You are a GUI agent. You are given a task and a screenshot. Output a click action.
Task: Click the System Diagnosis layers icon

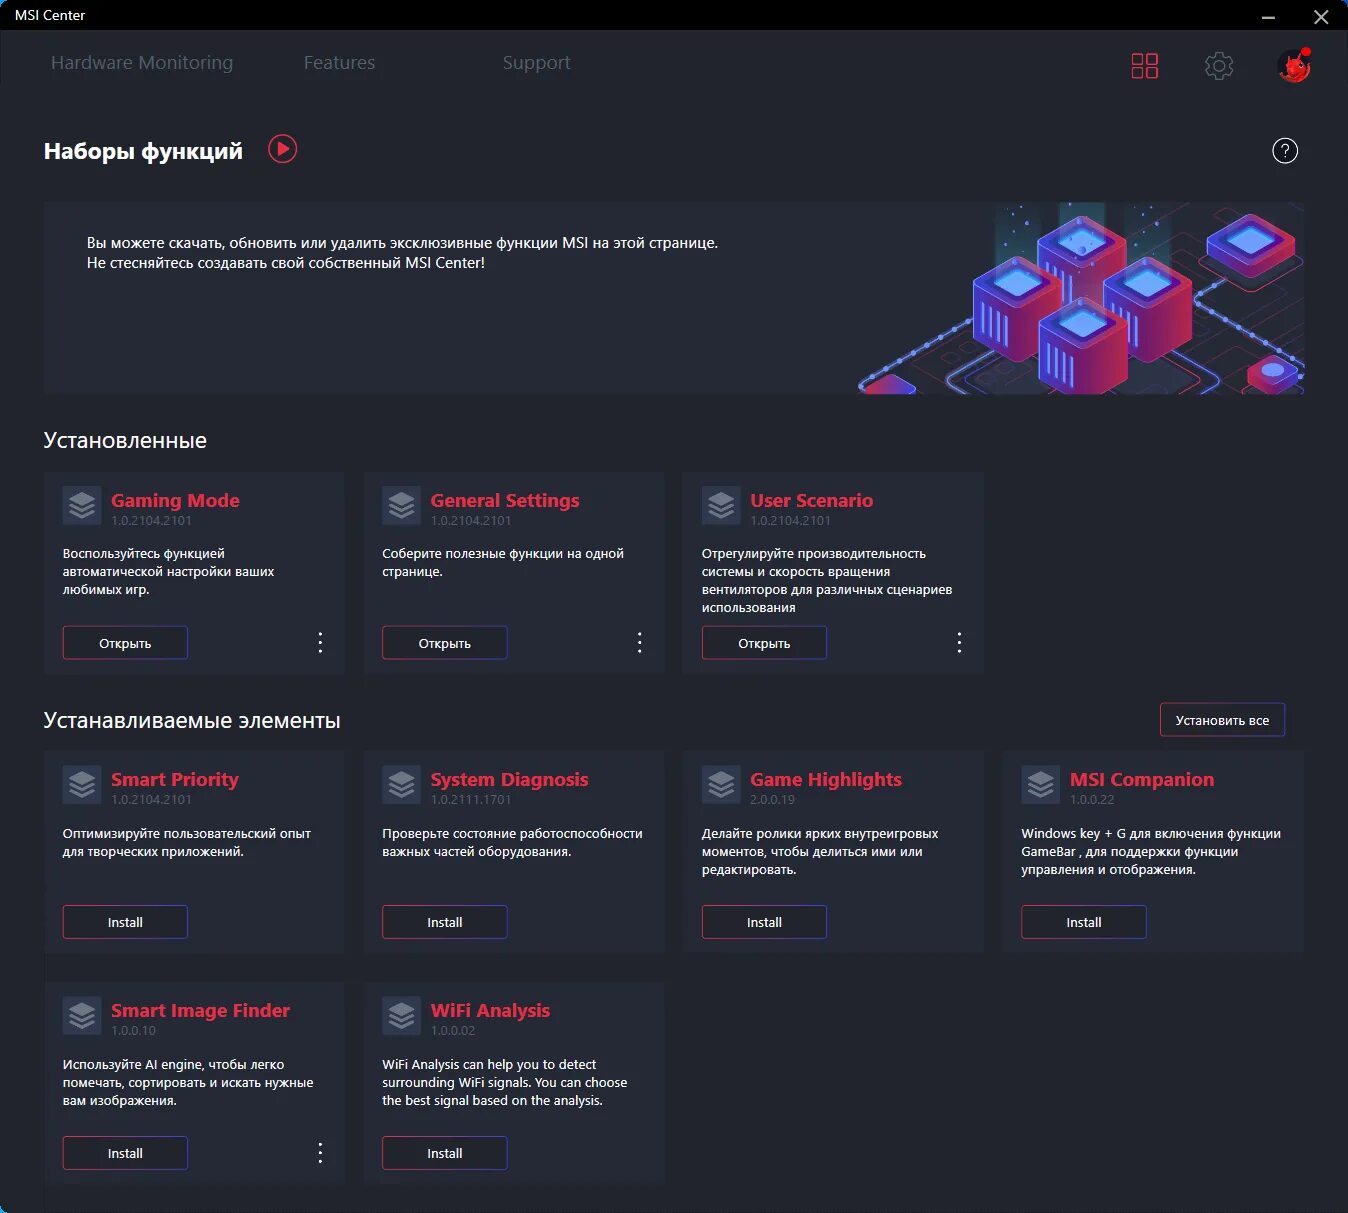(401, 785)
